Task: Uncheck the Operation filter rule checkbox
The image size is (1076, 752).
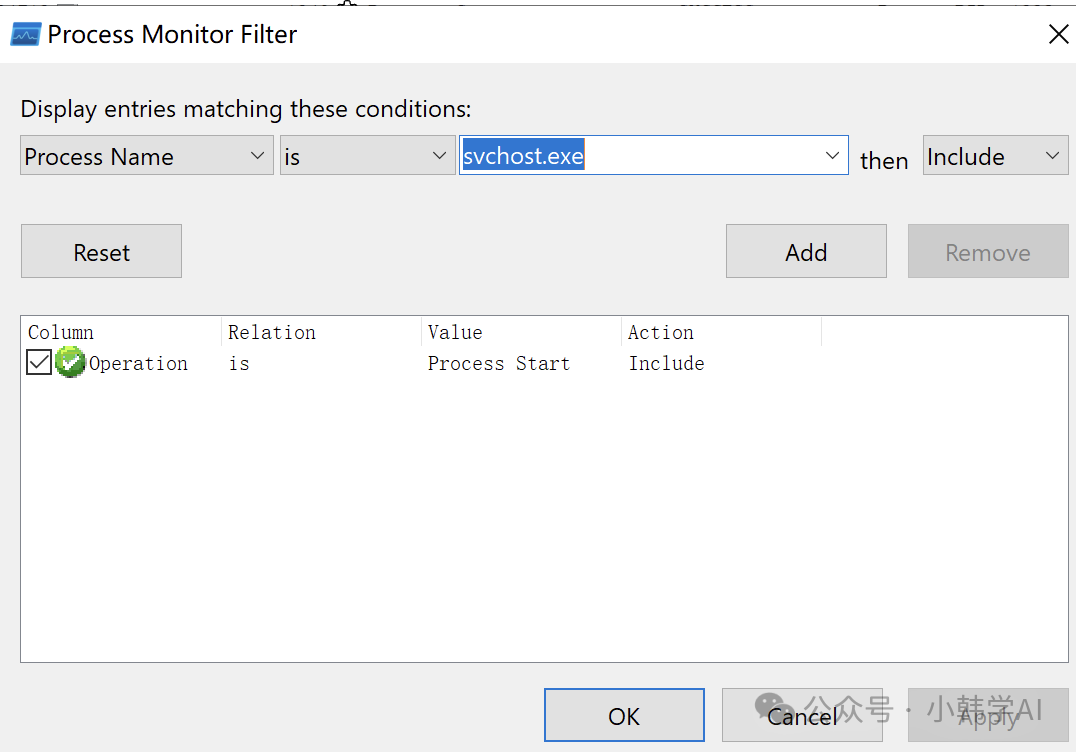Action: coord(39,363)
